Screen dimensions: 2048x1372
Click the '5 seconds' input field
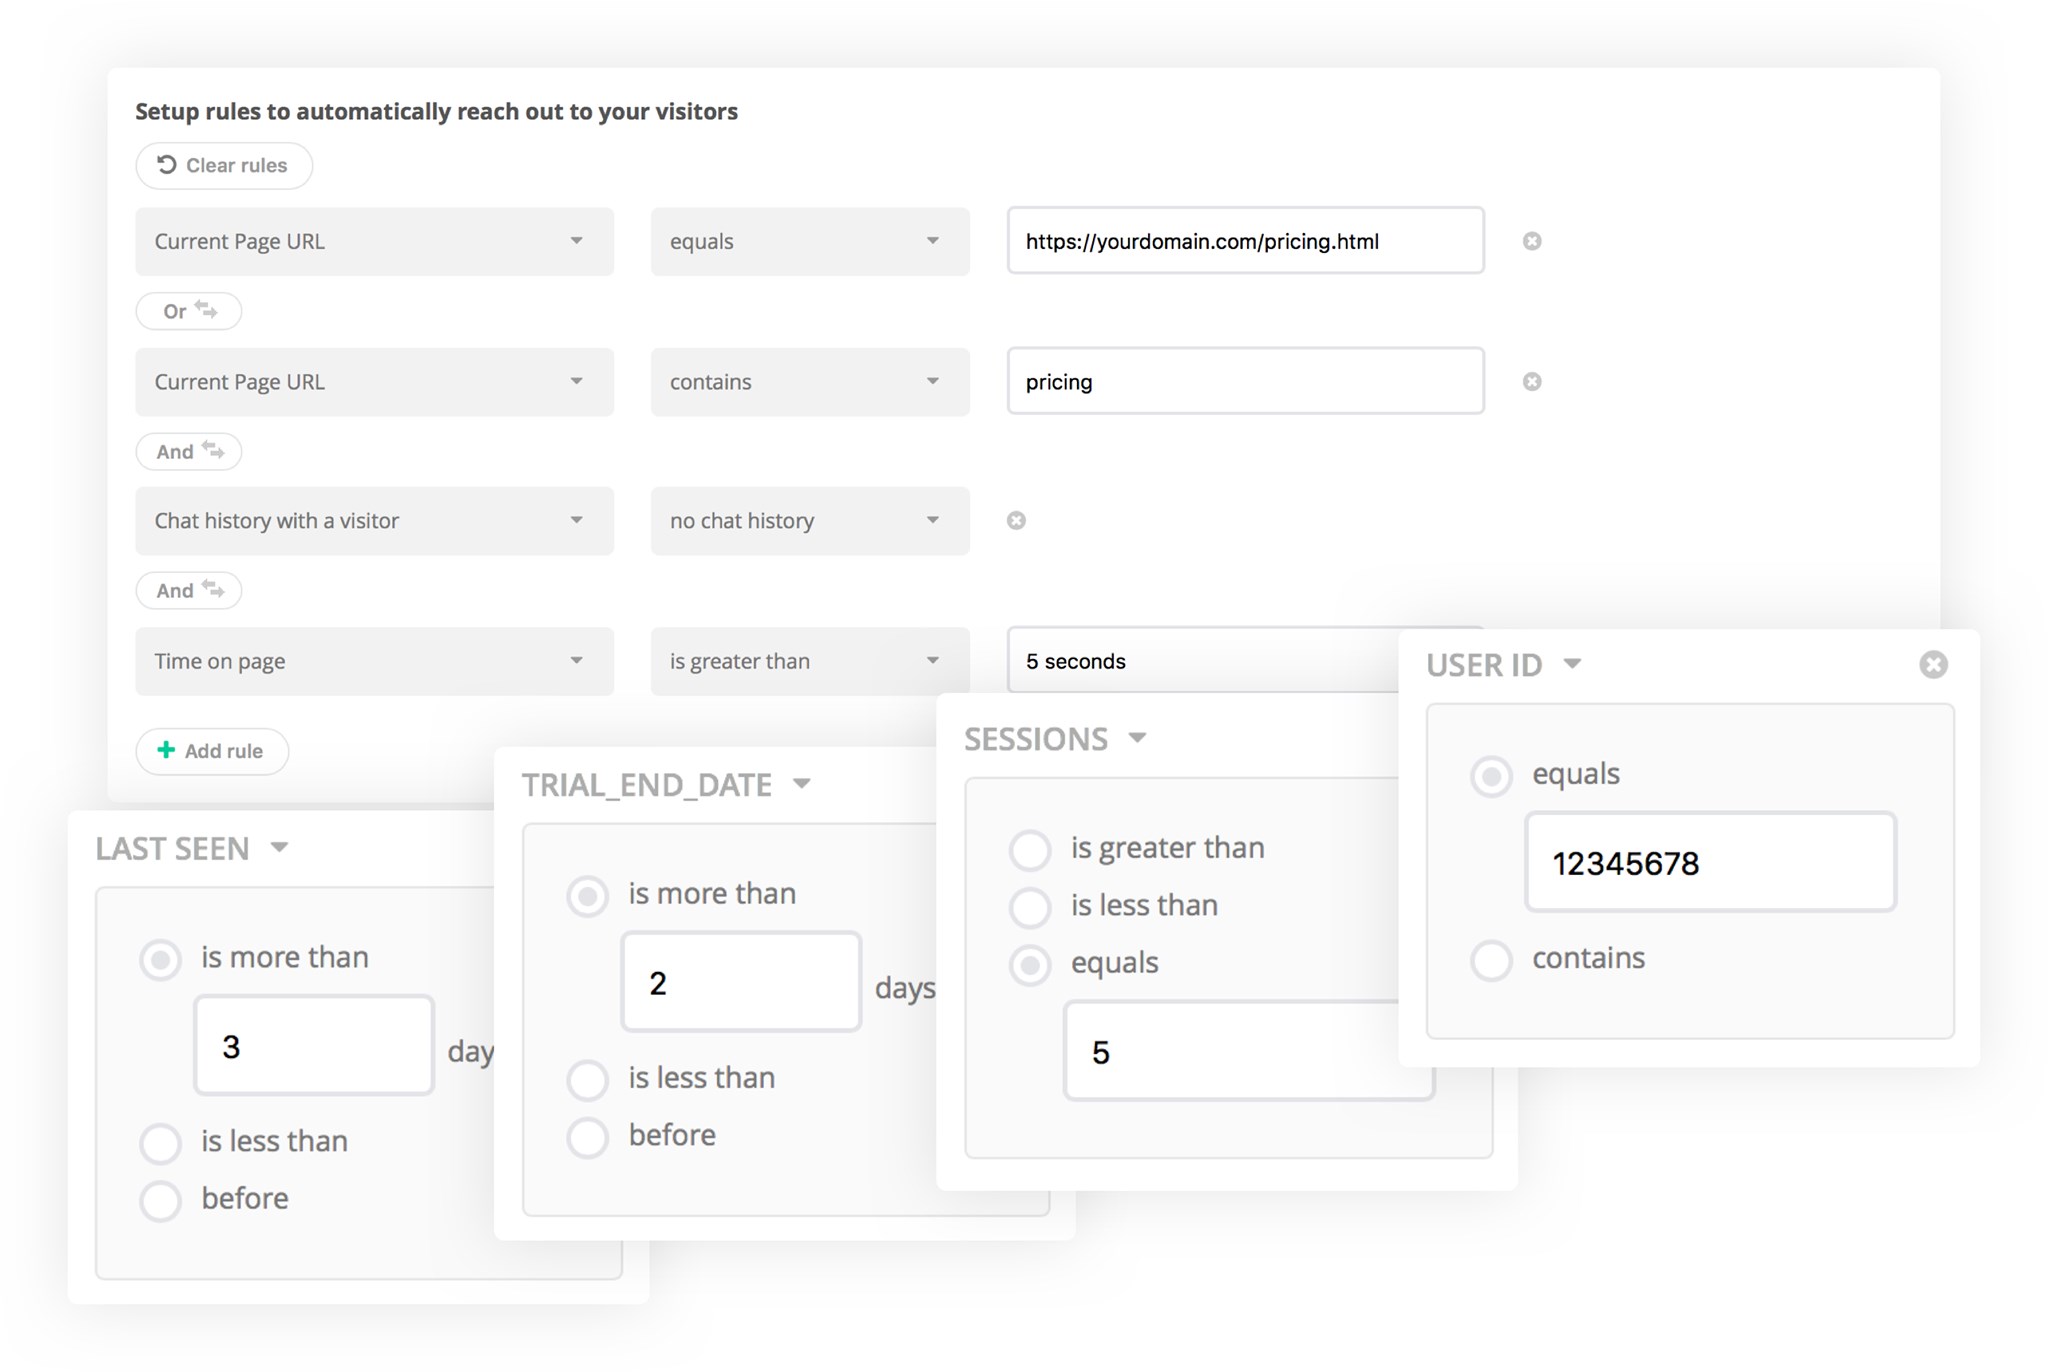click(1203, 661)
